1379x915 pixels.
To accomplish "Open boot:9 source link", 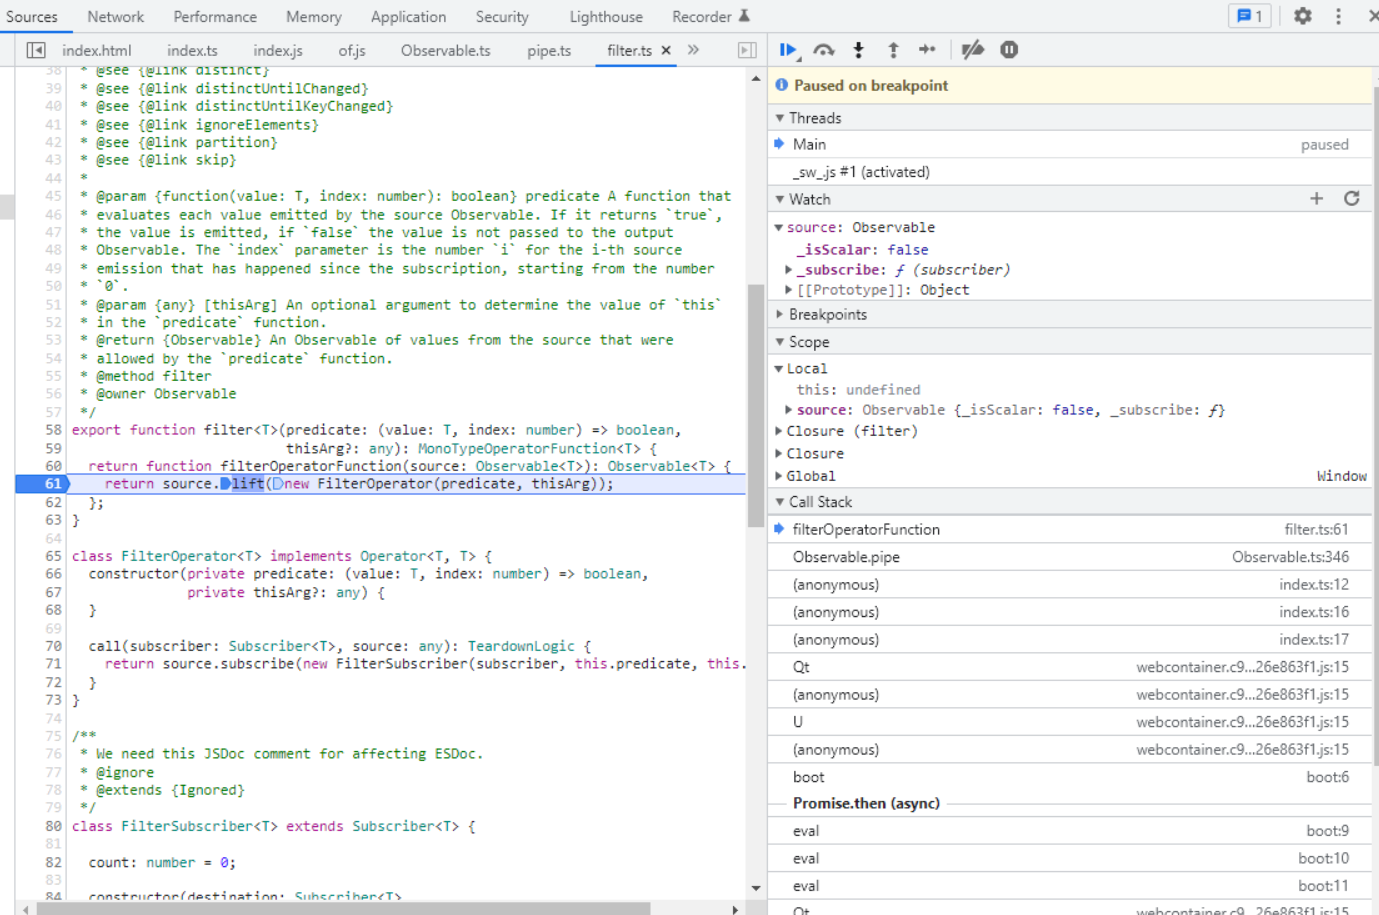I will tap(1327, 831).
